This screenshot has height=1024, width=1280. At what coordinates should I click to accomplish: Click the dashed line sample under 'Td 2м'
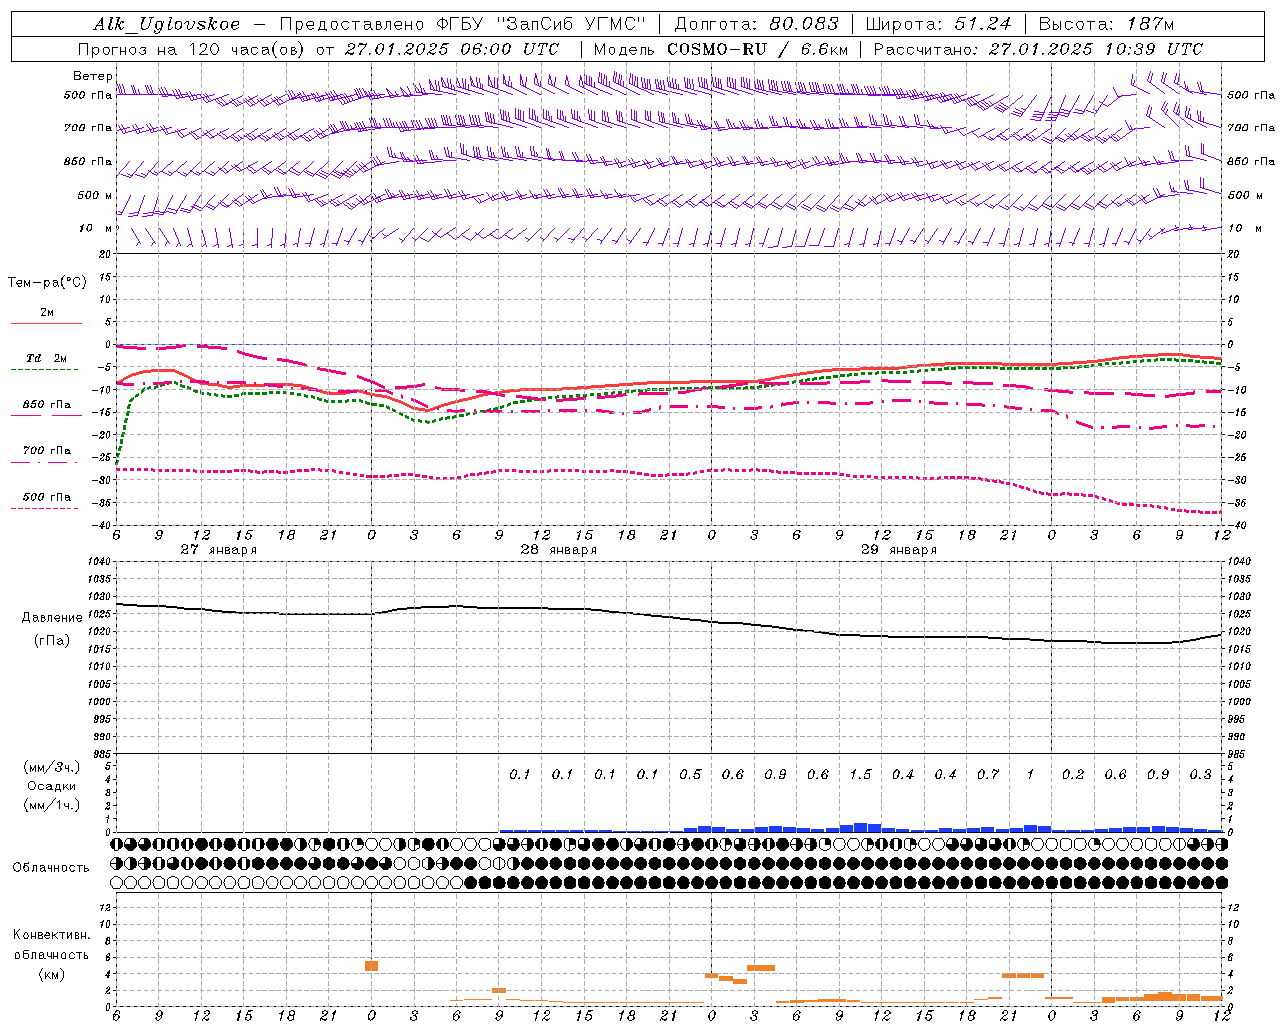[45, 370]
